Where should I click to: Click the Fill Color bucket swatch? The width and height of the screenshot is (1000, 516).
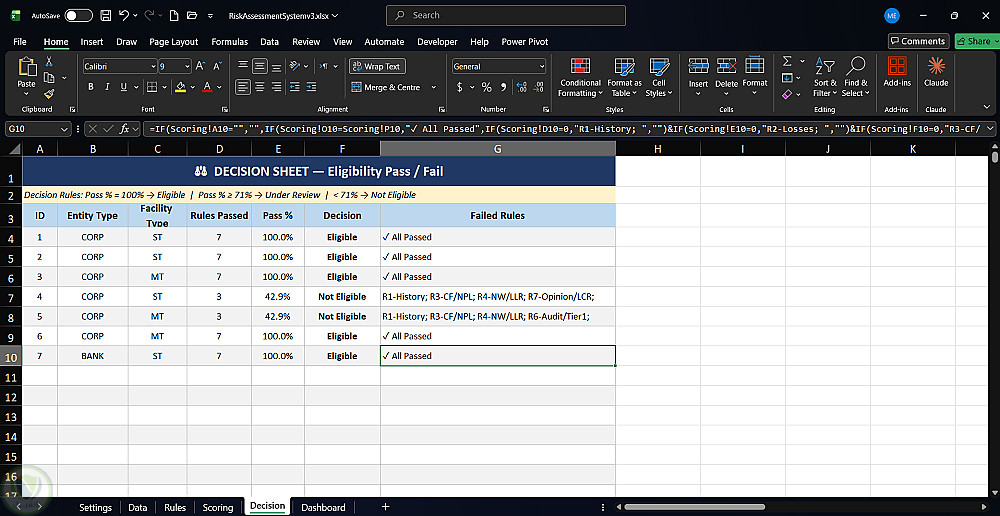(180, 87)
